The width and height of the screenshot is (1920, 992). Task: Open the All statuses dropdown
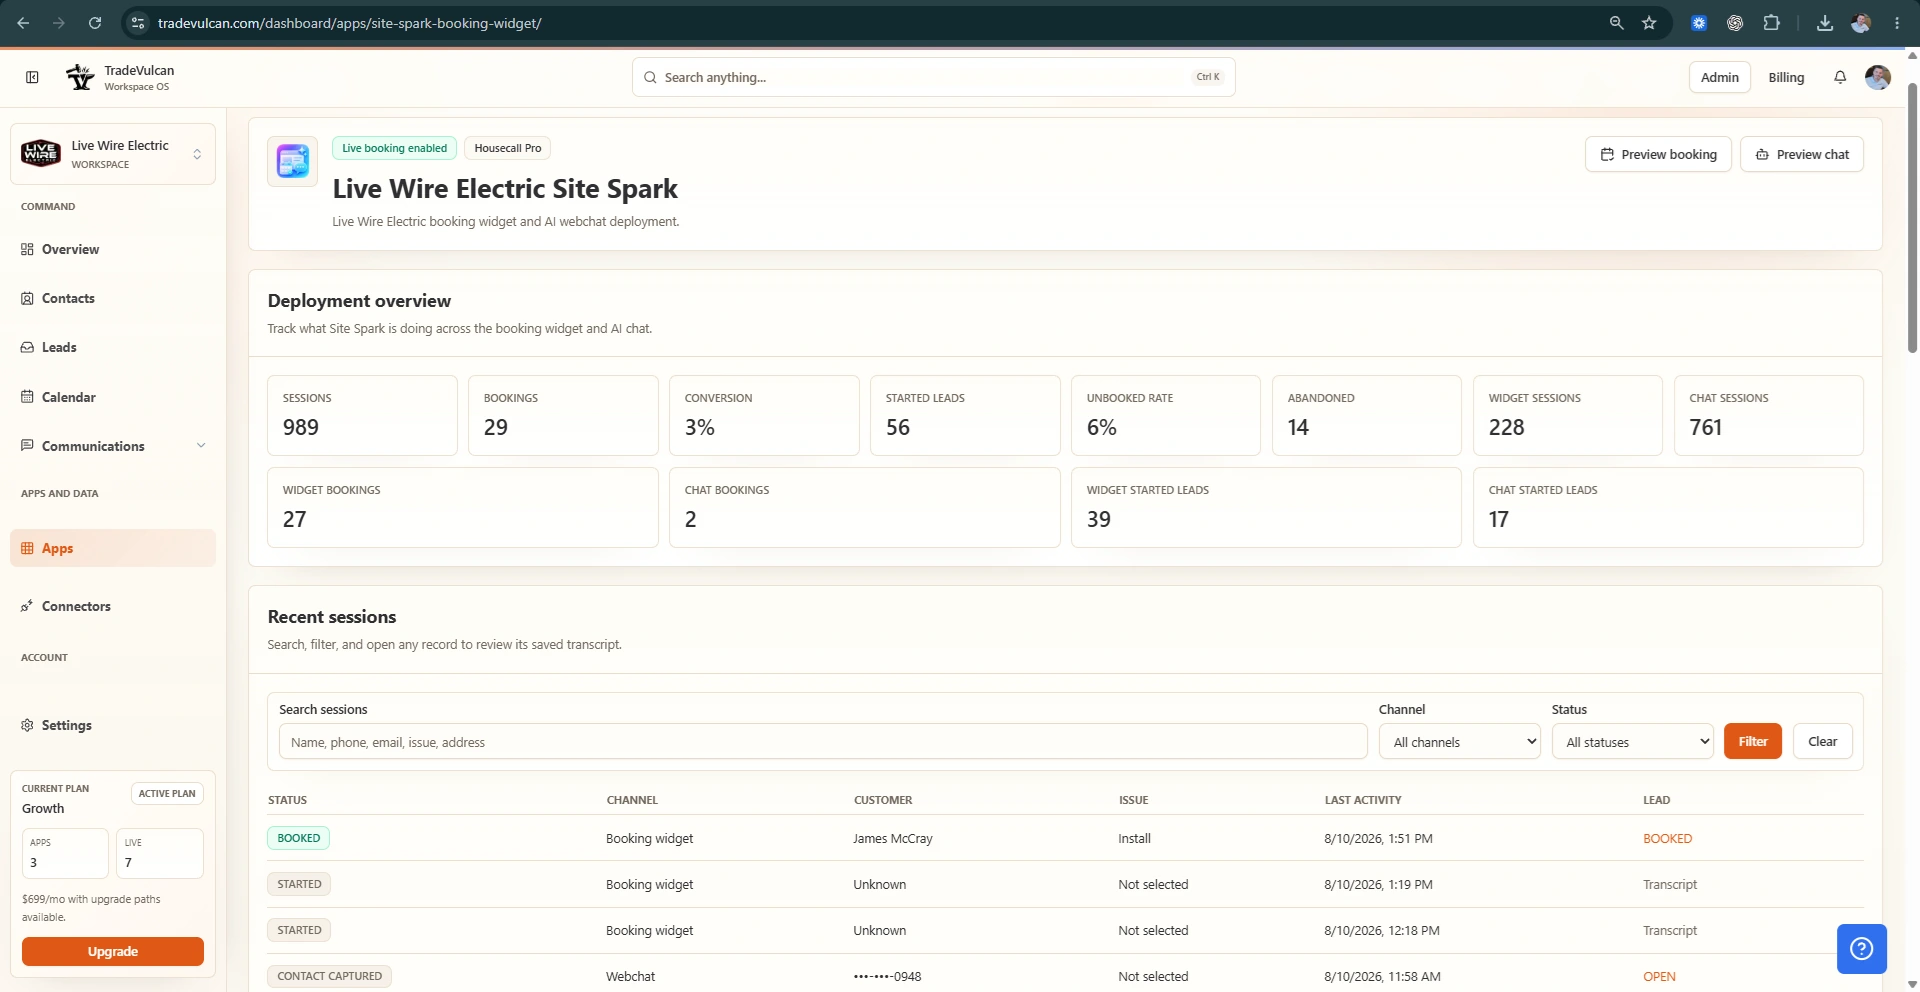(1632, 742)
